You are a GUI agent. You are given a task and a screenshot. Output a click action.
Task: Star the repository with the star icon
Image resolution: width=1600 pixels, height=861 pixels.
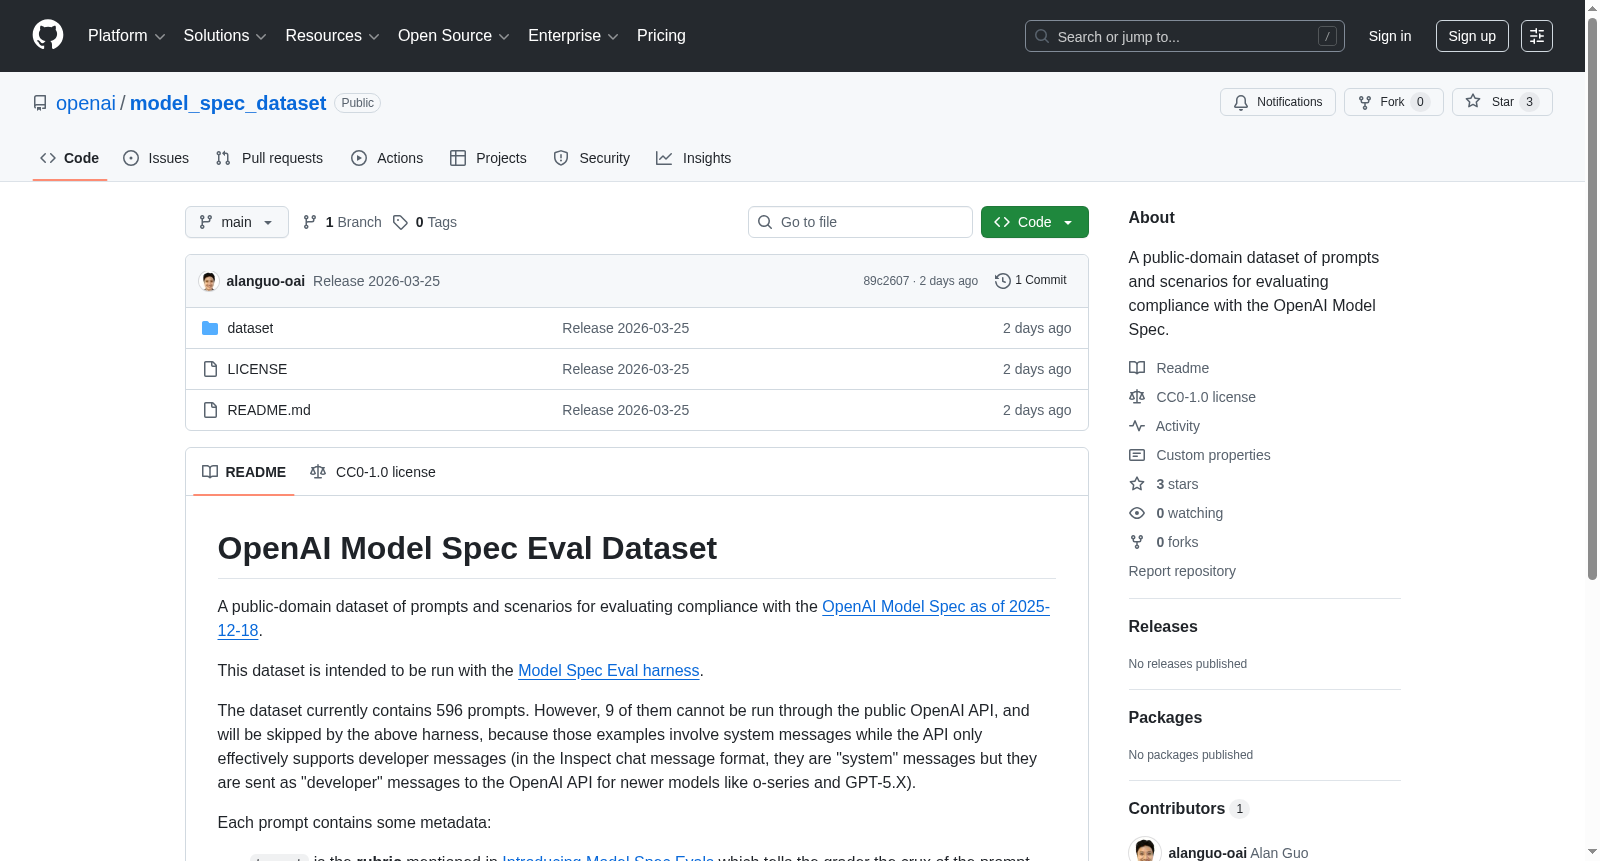pos(1473,101)
